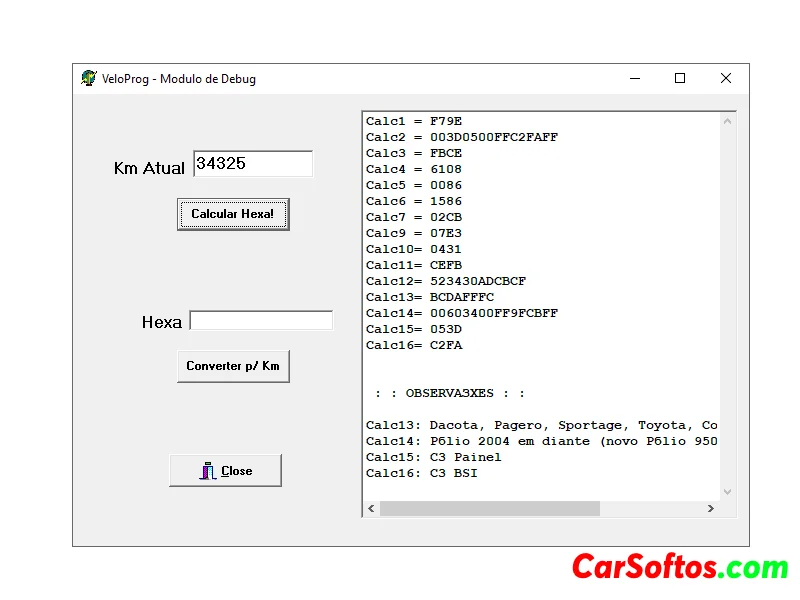Click the Calc15: C3 Painel note line

click(x=434, y=457)
